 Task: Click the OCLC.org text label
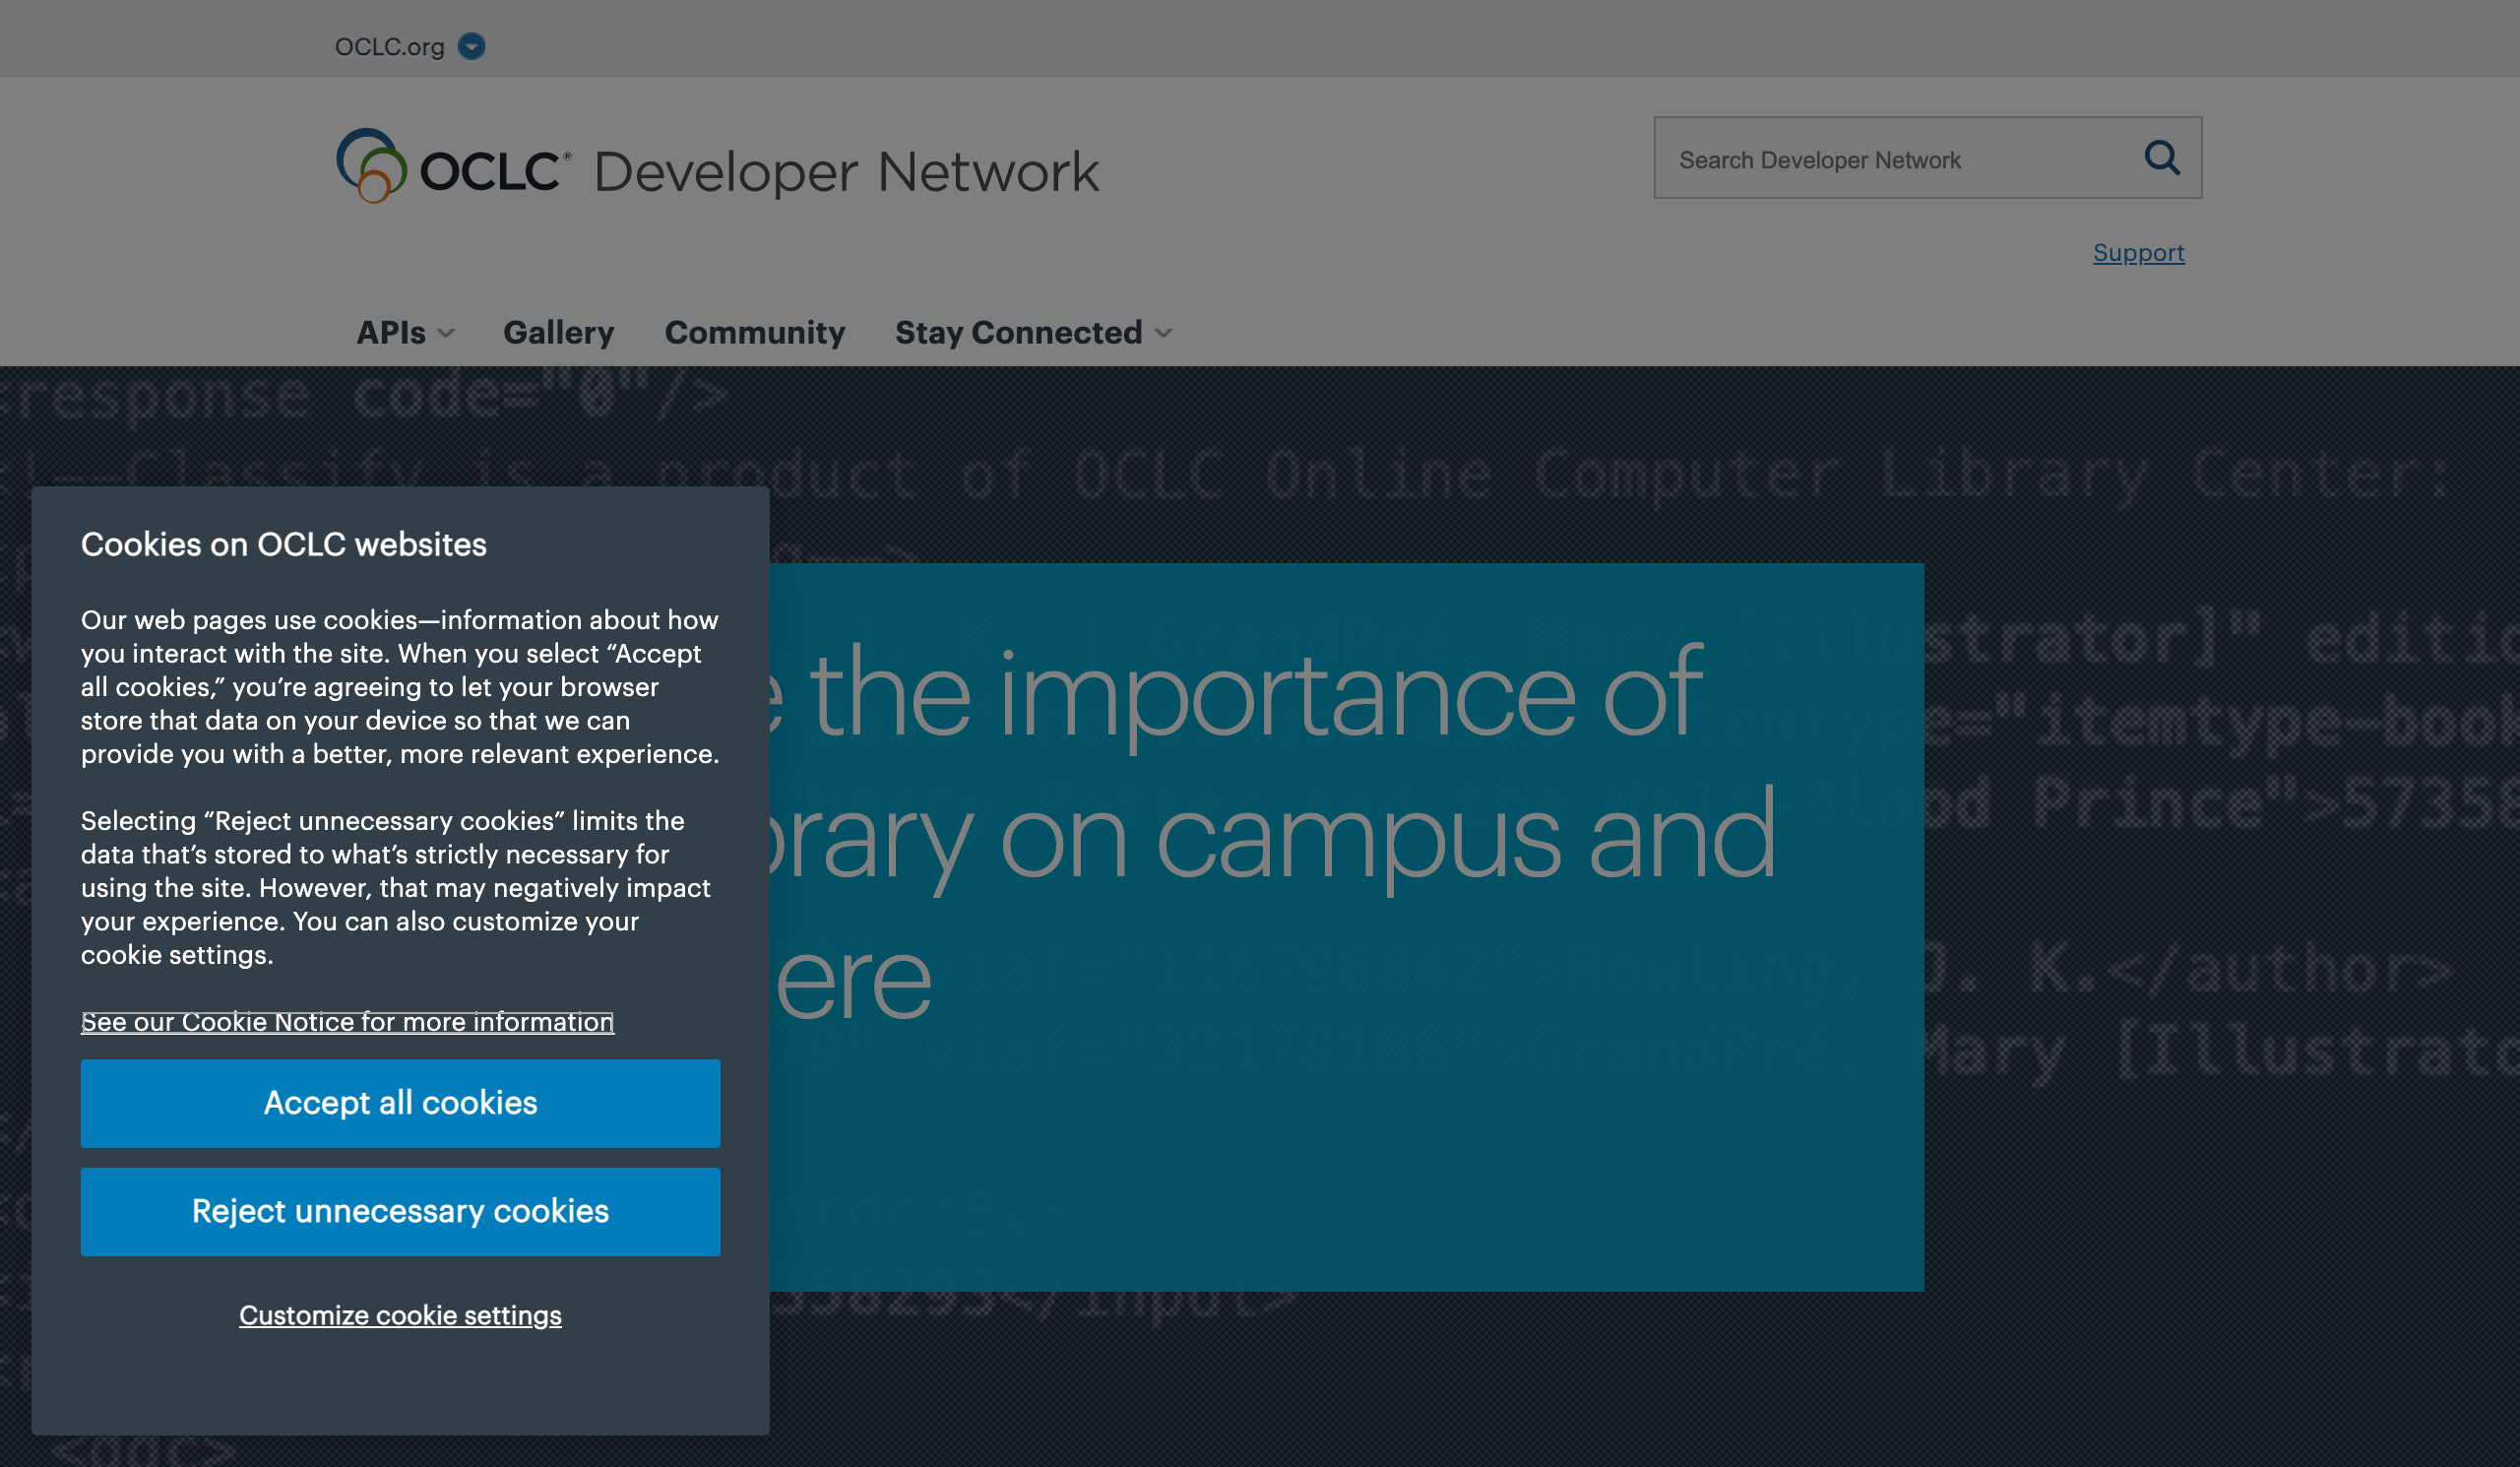tap(389, 46)
